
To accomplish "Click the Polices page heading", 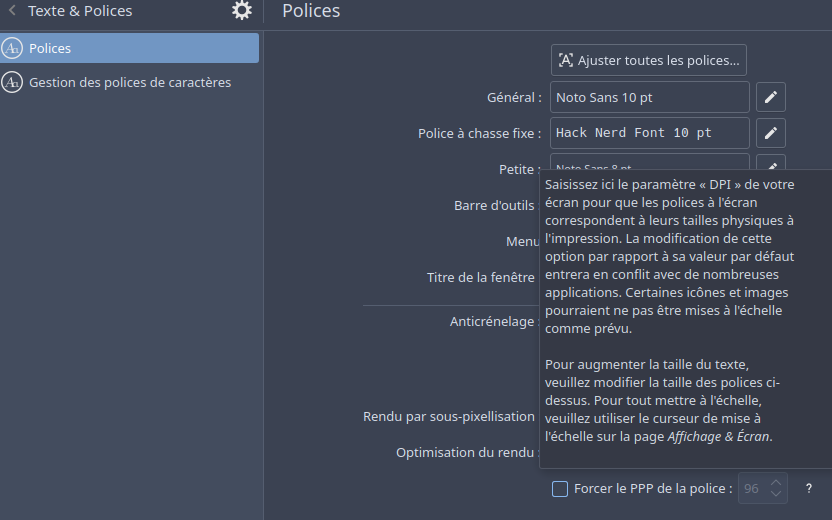I will (311, 11).
